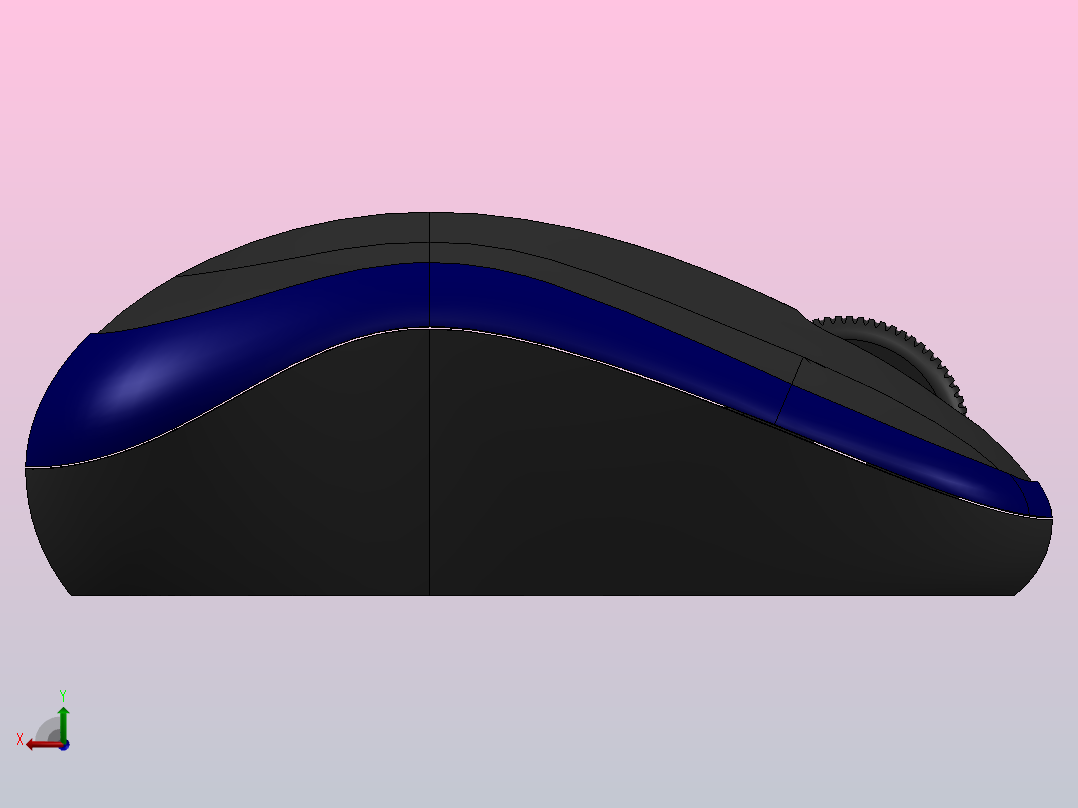Viewport: 1078px width, 808px height.
Task: Click the red X axis arrow in triad
Action: coord(43,745)
